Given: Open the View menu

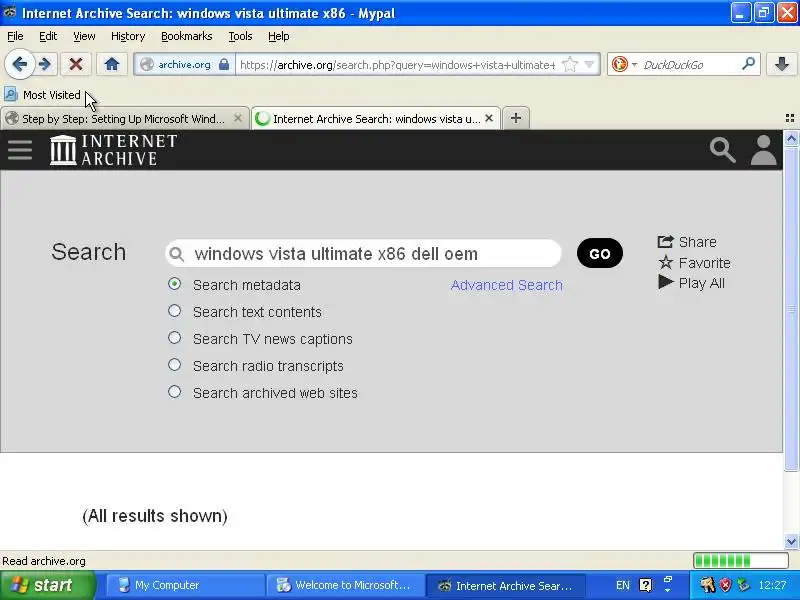Looking at the screenshot, I should (84, 36).
